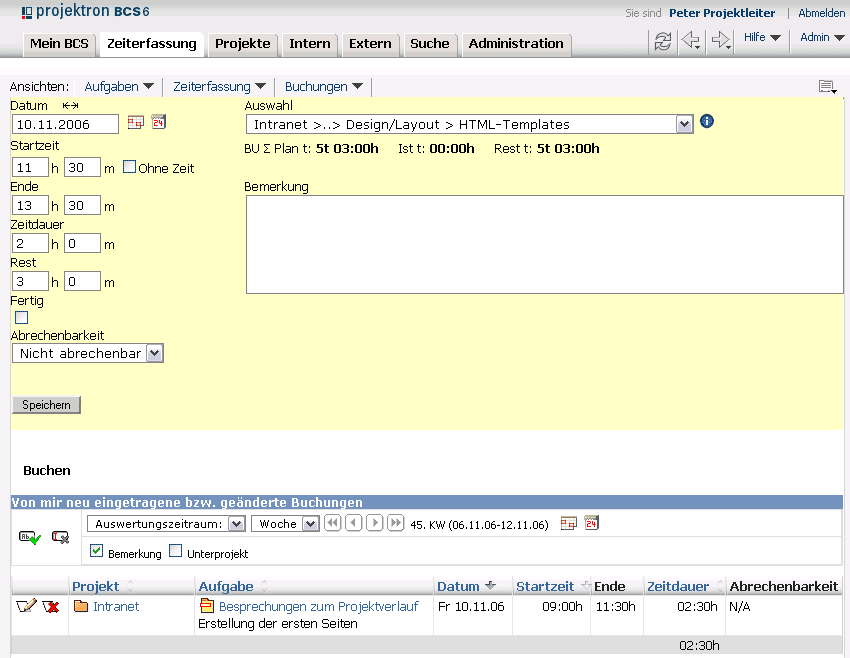Click the Datum input field
Image resolution: width=850 pixels, height=658 pixels.
[x=65, y=124]
